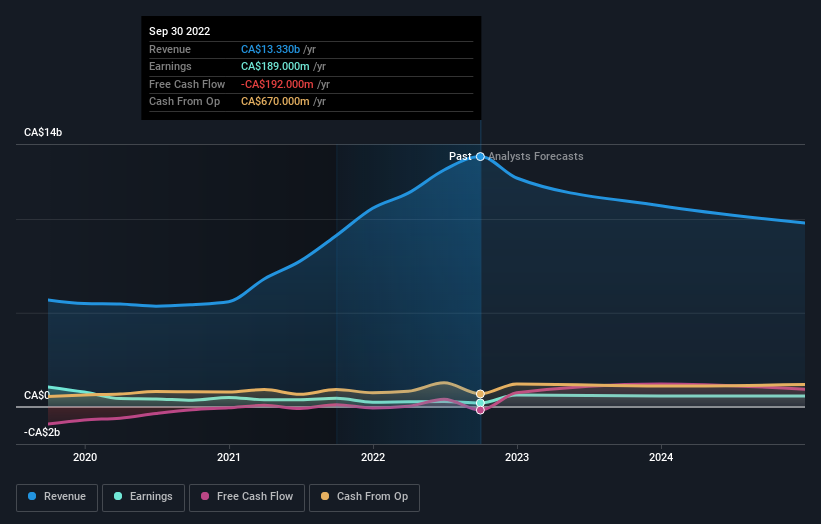Click the 'Cash From Op' row label in tooltip
The height and width of the screenshot is (524, 821).
(184, 102)
